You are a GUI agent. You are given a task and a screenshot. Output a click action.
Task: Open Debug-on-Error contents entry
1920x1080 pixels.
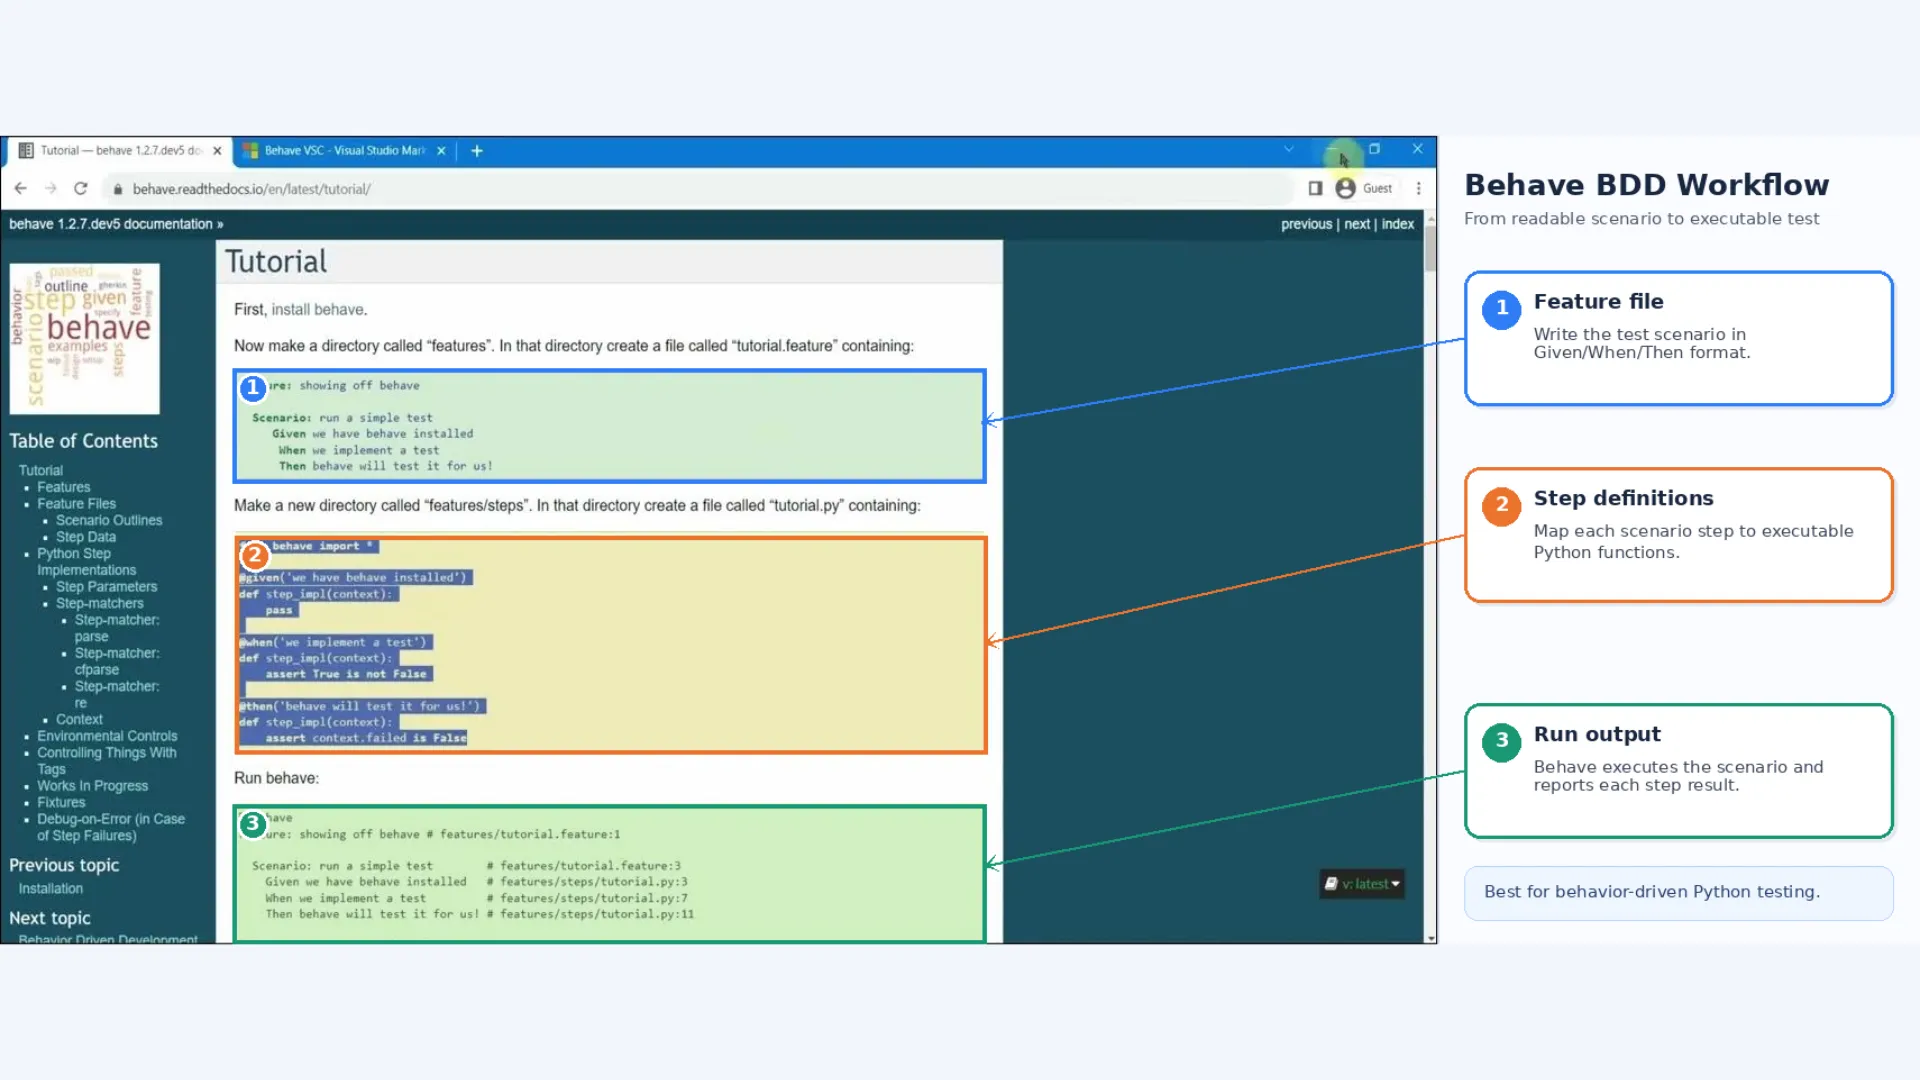click(x=111, y=827)
